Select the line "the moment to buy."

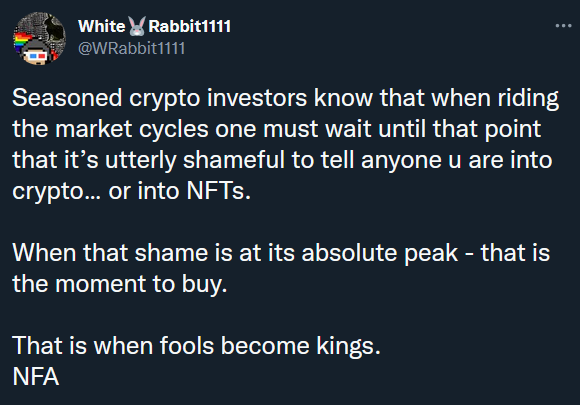point(120,284)
